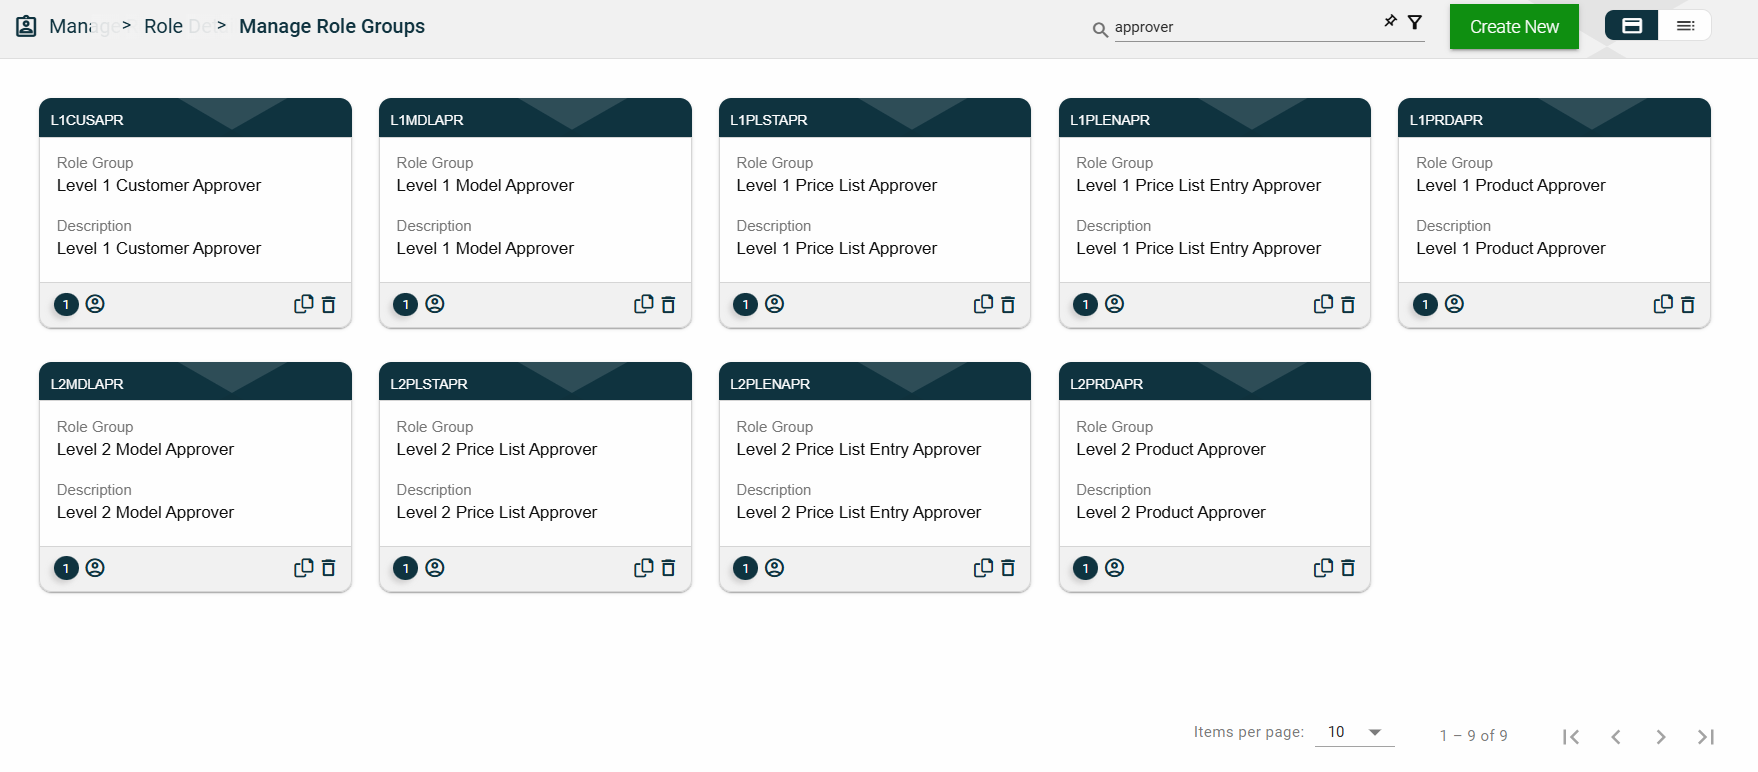The height and width of the screenshot is (772, 1758).
Task: Open users icon on L1PLSTAPR card
Action: (774, 304)
